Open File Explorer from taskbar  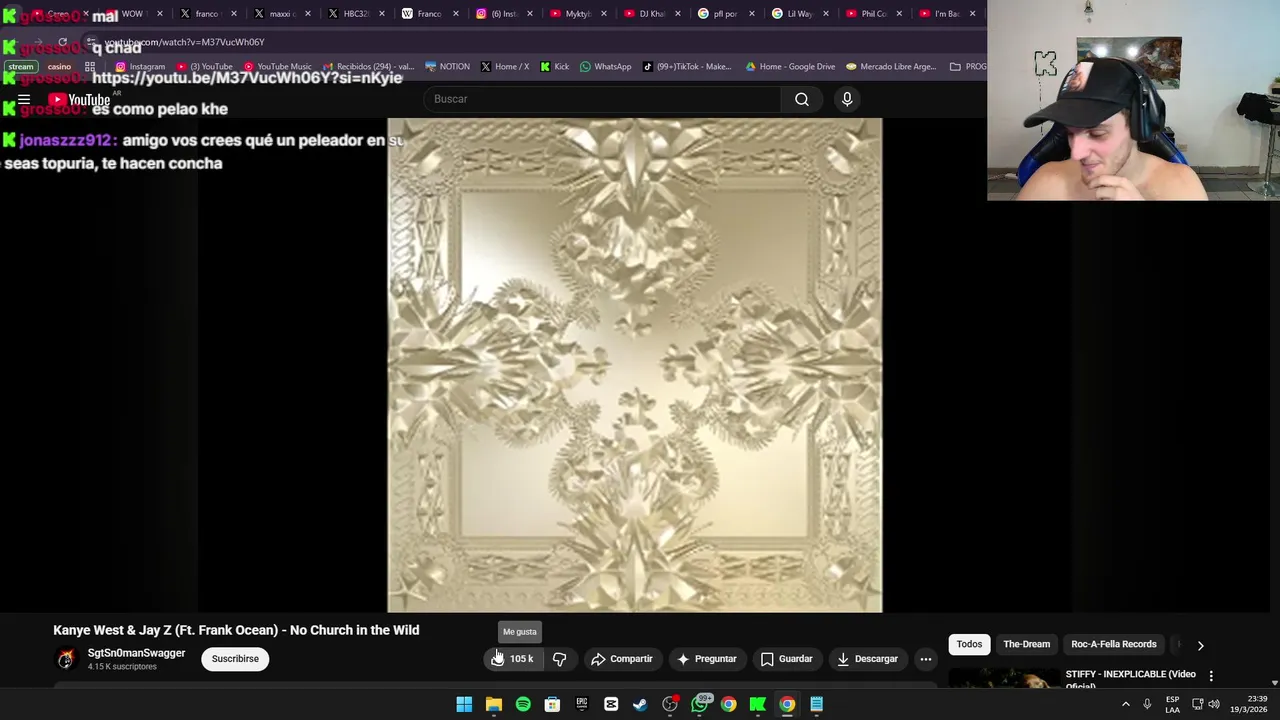pos(494,705)
